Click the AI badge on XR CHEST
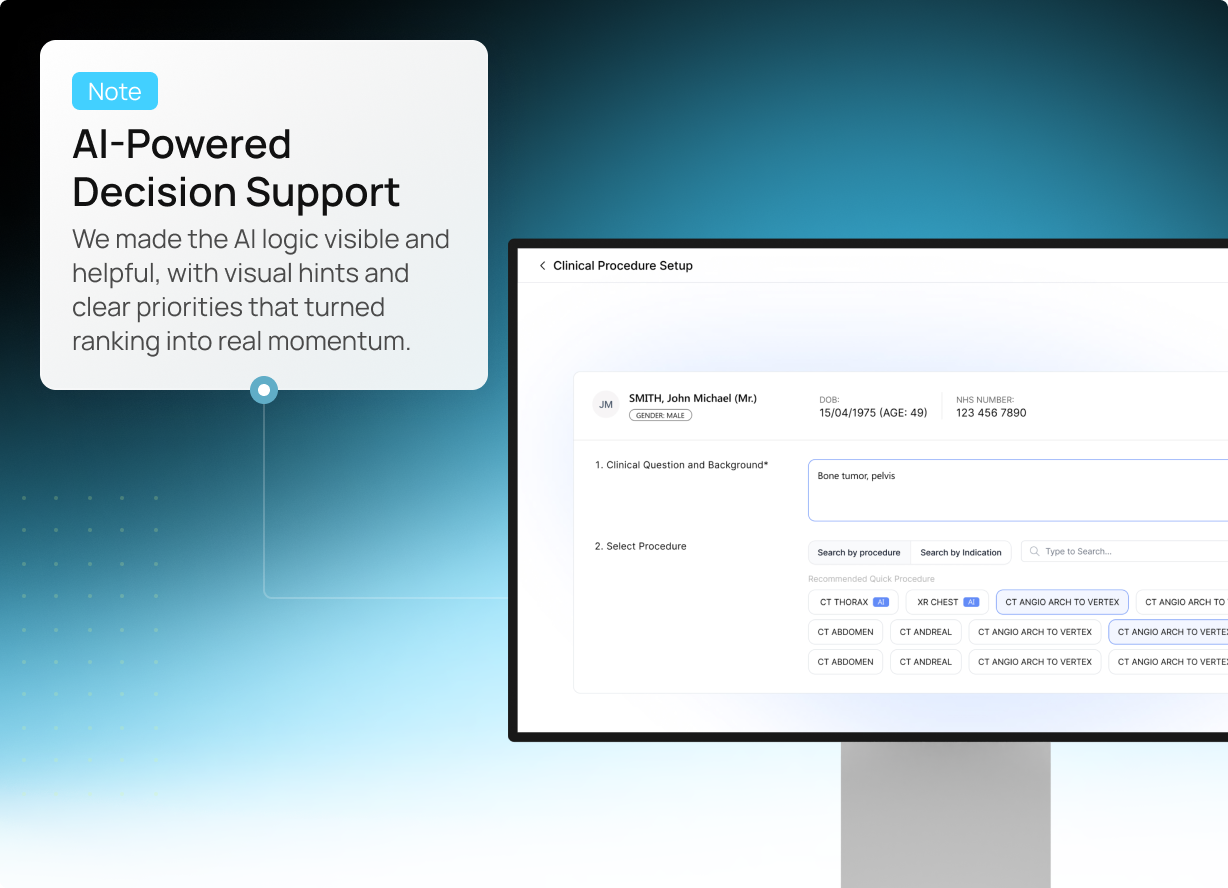The height and width of the screenshot is (888, 1228). (970, 602)
